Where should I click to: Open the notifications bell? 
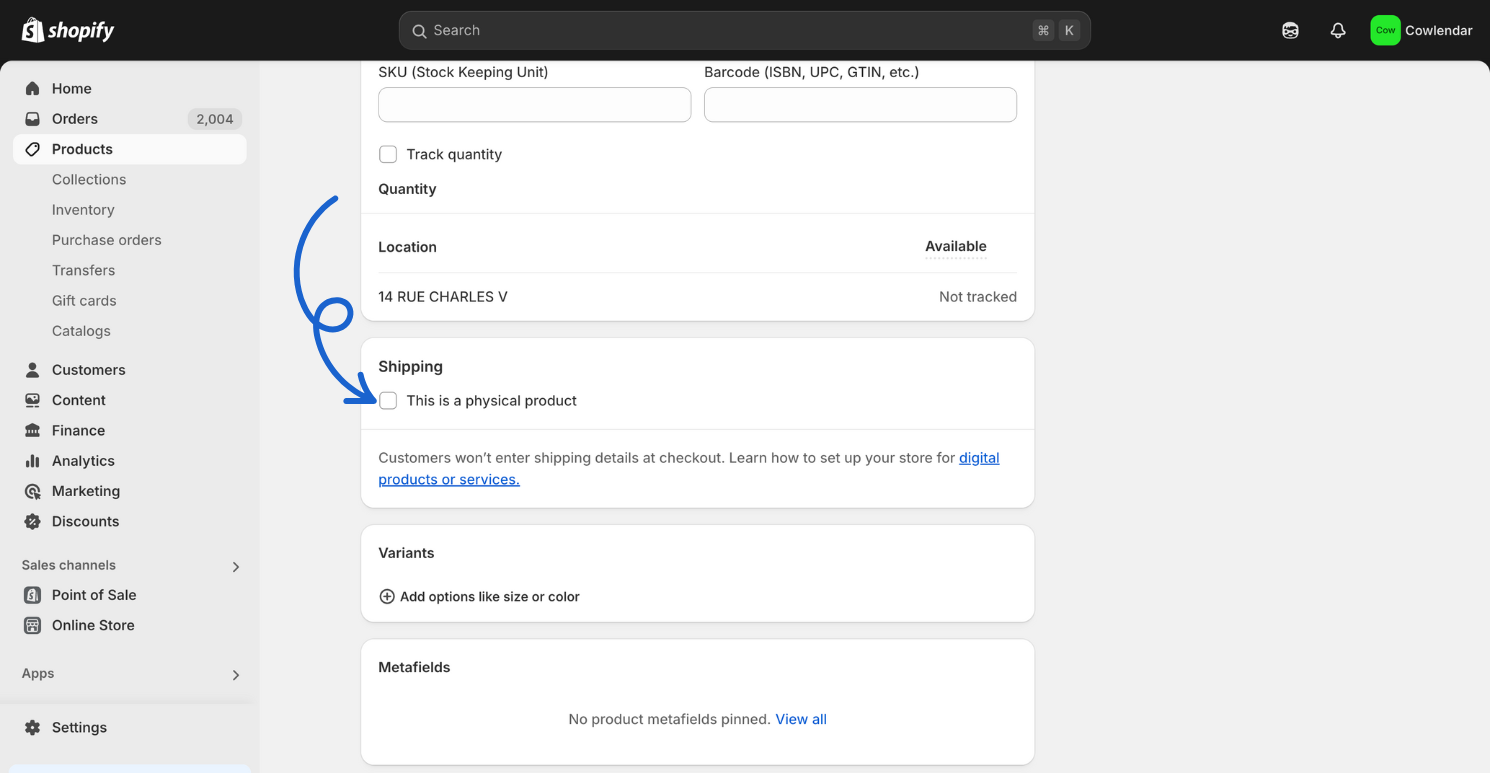pyautogui.click(x=1338, y=31)
